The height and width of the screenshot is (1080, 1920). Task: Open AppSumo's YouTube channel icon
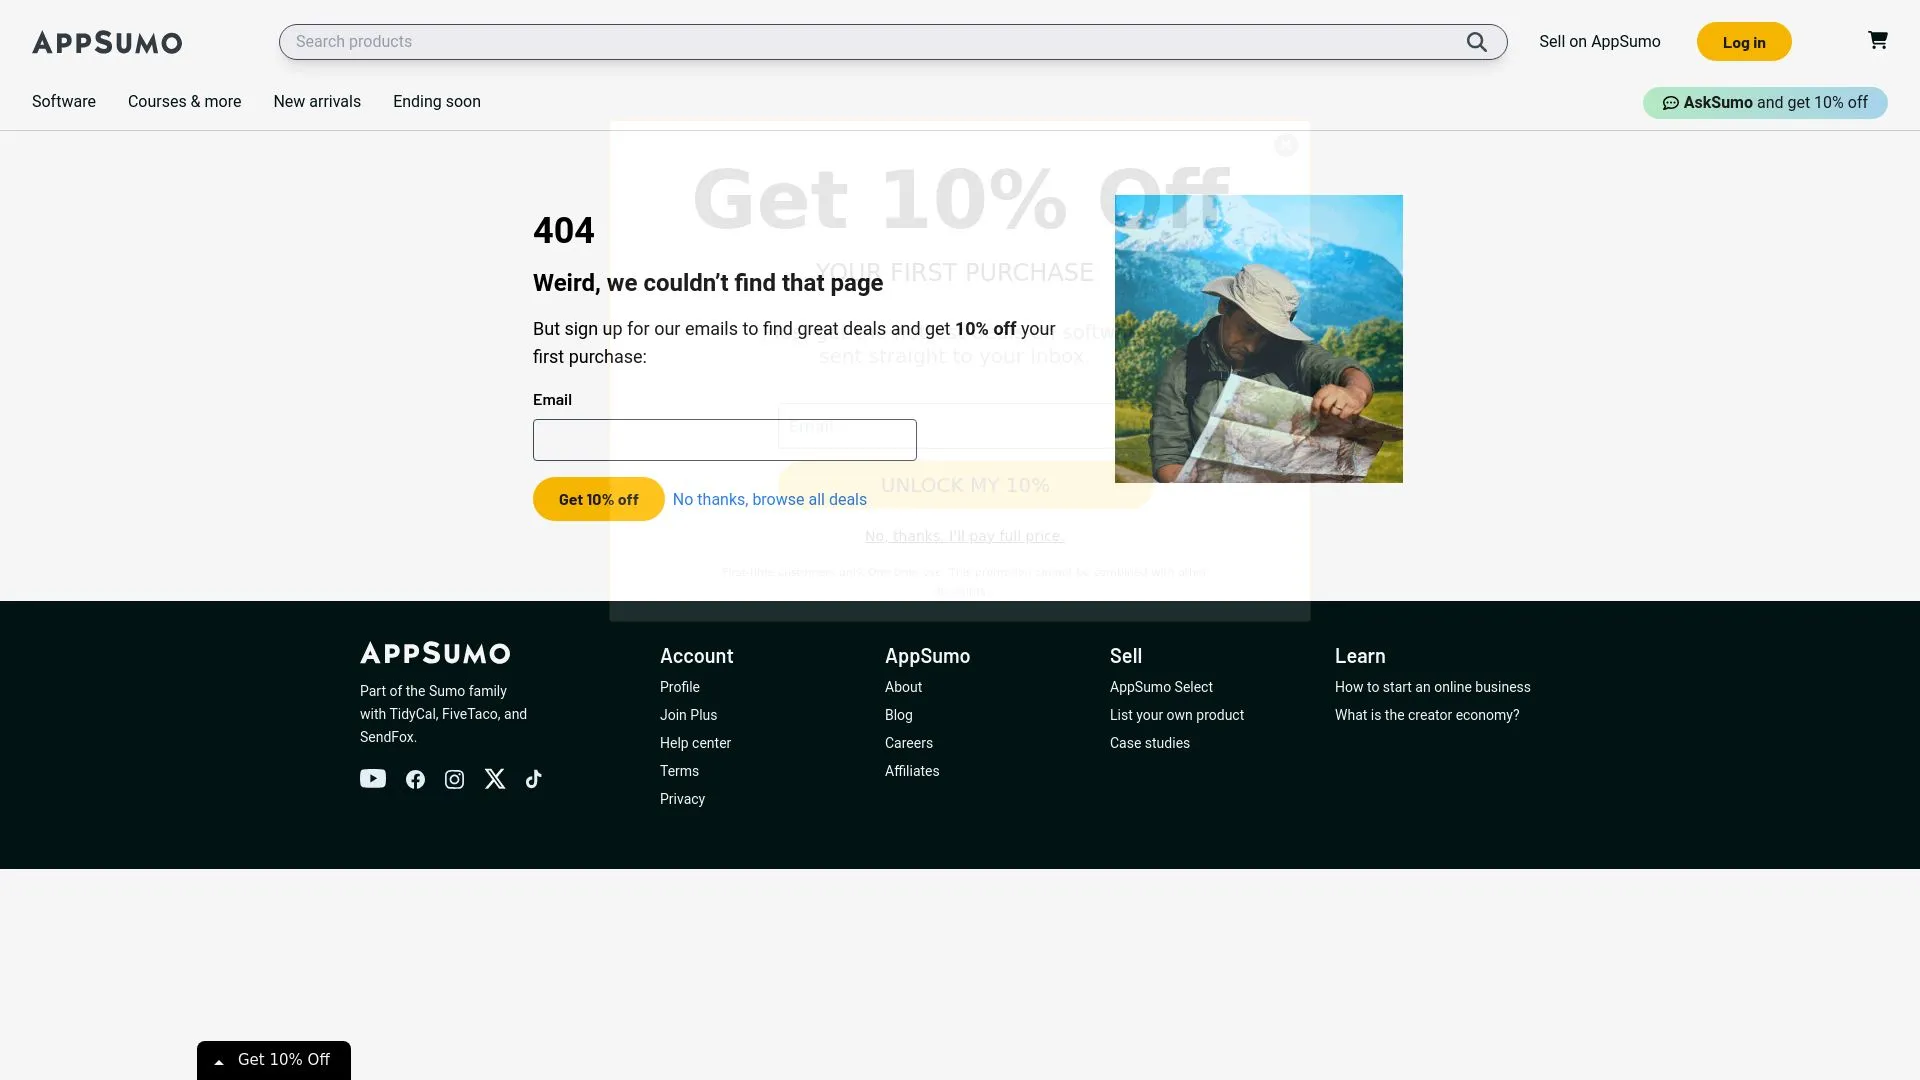tap(372, 779)
